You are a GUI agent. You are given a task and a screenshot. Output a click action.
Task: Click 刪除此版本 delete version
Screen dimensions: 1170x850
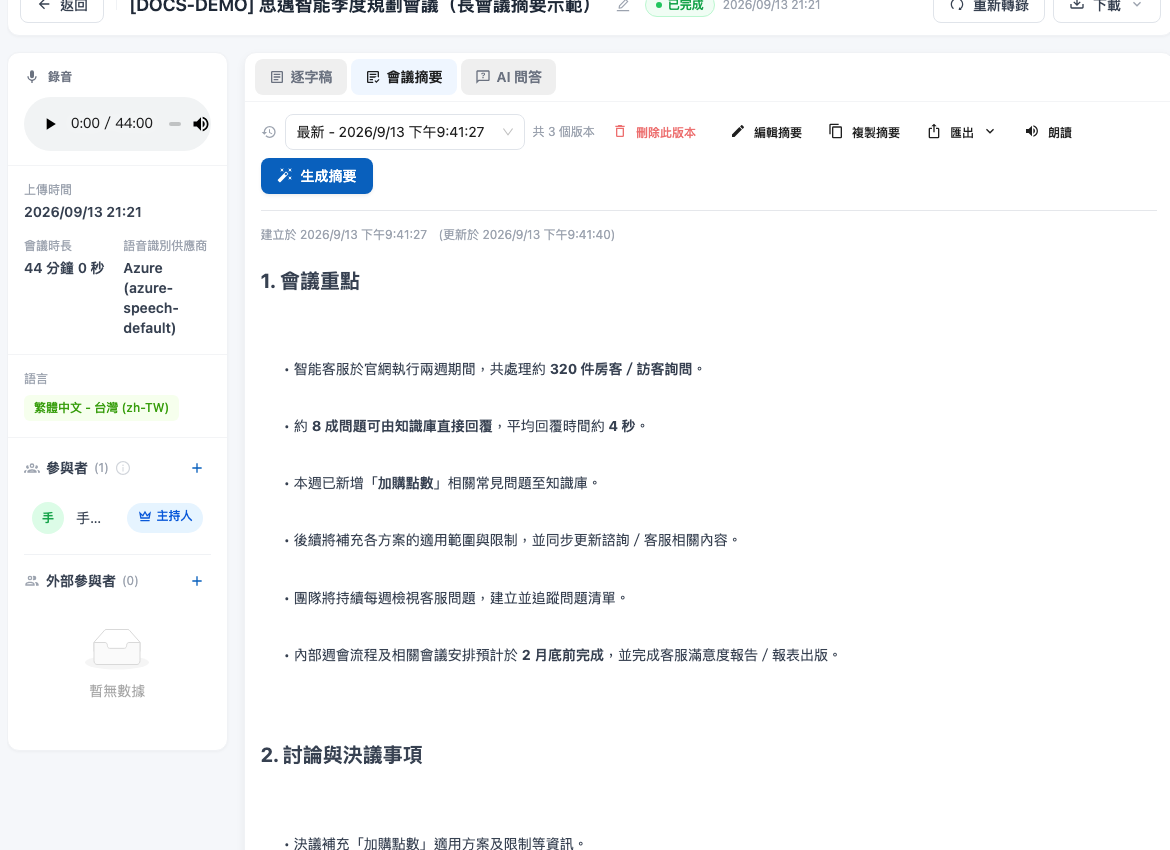(655, 132)
